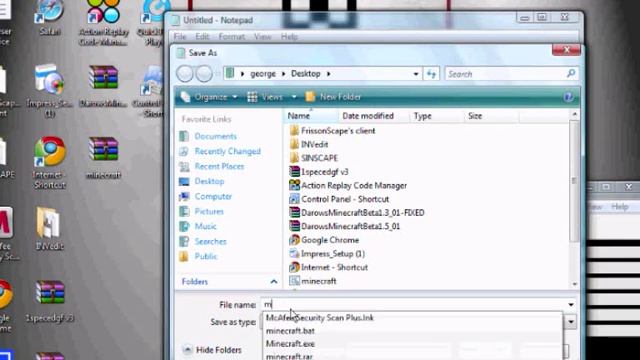Screen dimensions: 640x360
Task: Expand the Folders section chevron
Action: click(273, 282)
